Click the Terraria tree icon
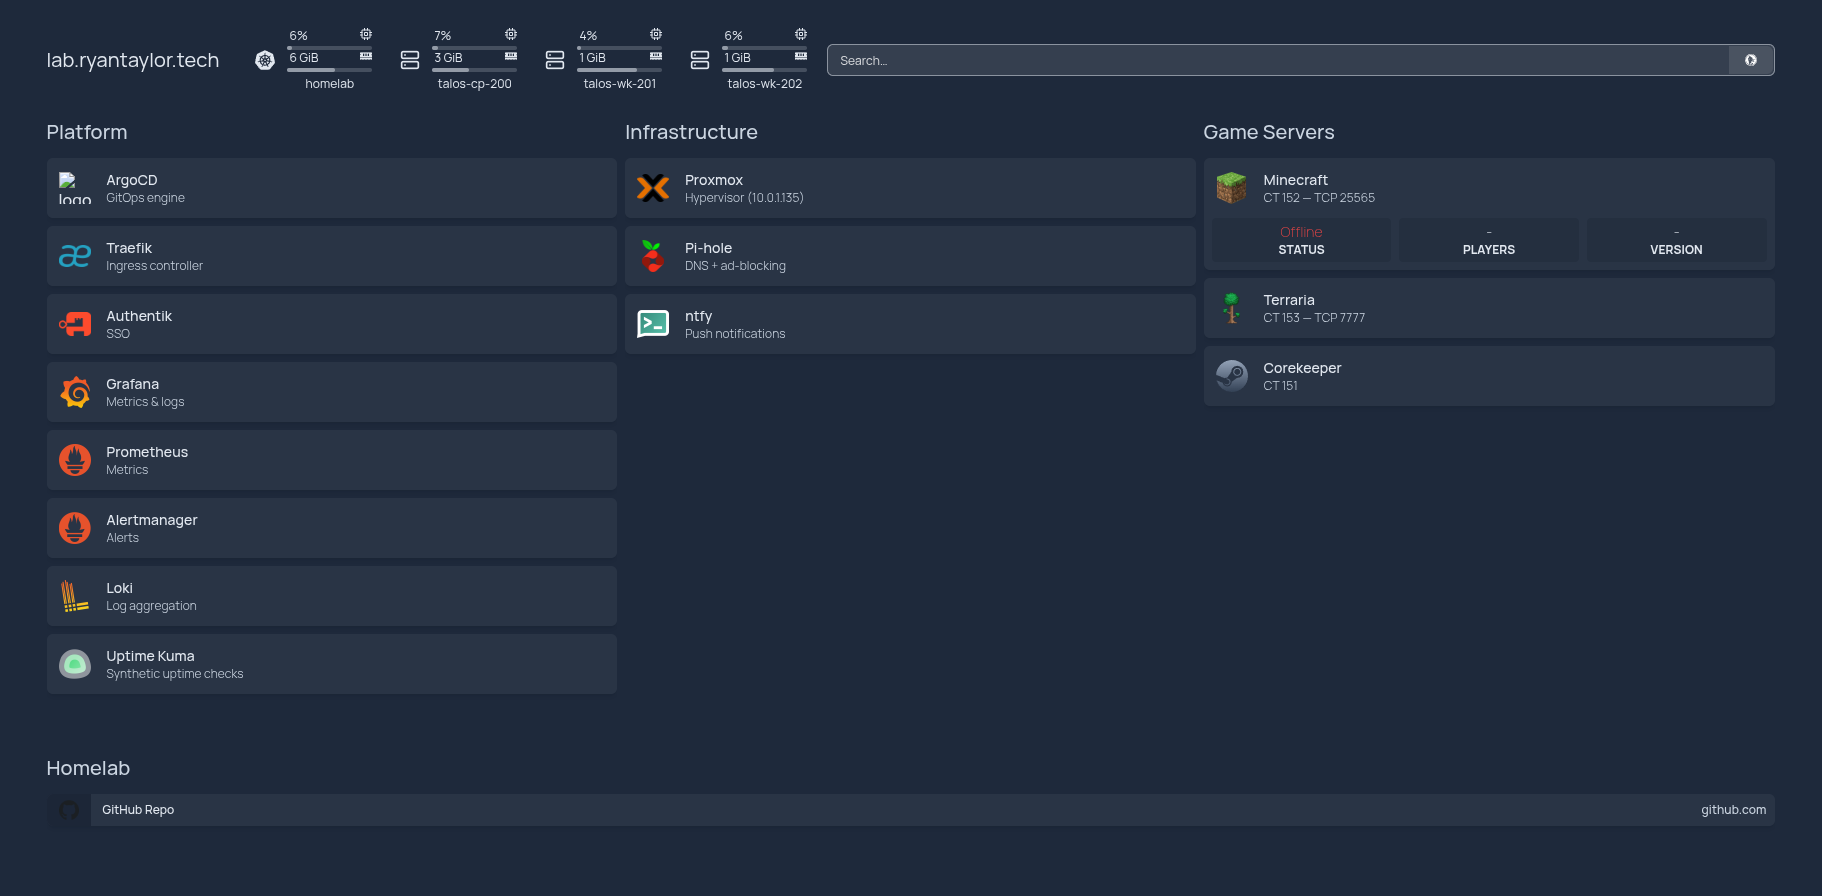Screen dimensions: 1822x896 click(1232, 308)
